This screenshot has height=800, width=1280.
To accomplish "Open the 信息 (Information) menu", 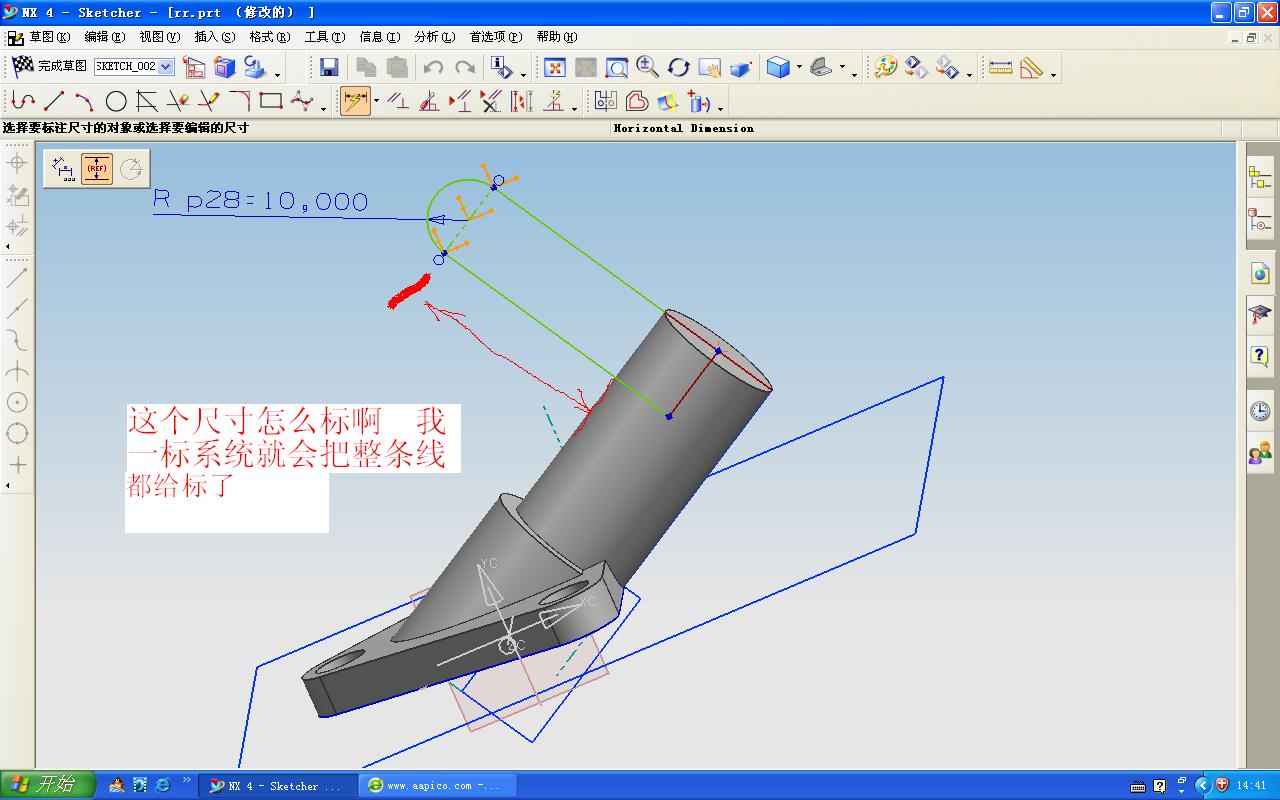I will click(x=380, y=37).
